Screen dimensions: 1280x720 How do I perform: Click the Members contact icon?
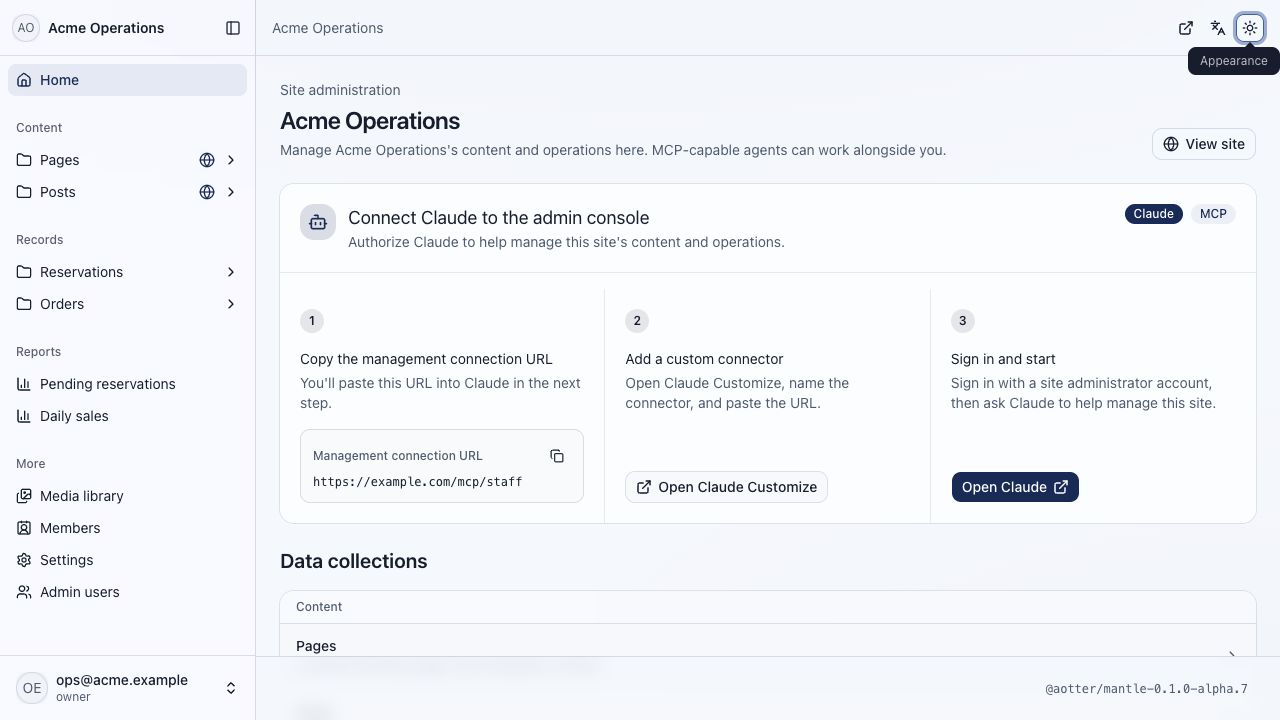point(24,528)
